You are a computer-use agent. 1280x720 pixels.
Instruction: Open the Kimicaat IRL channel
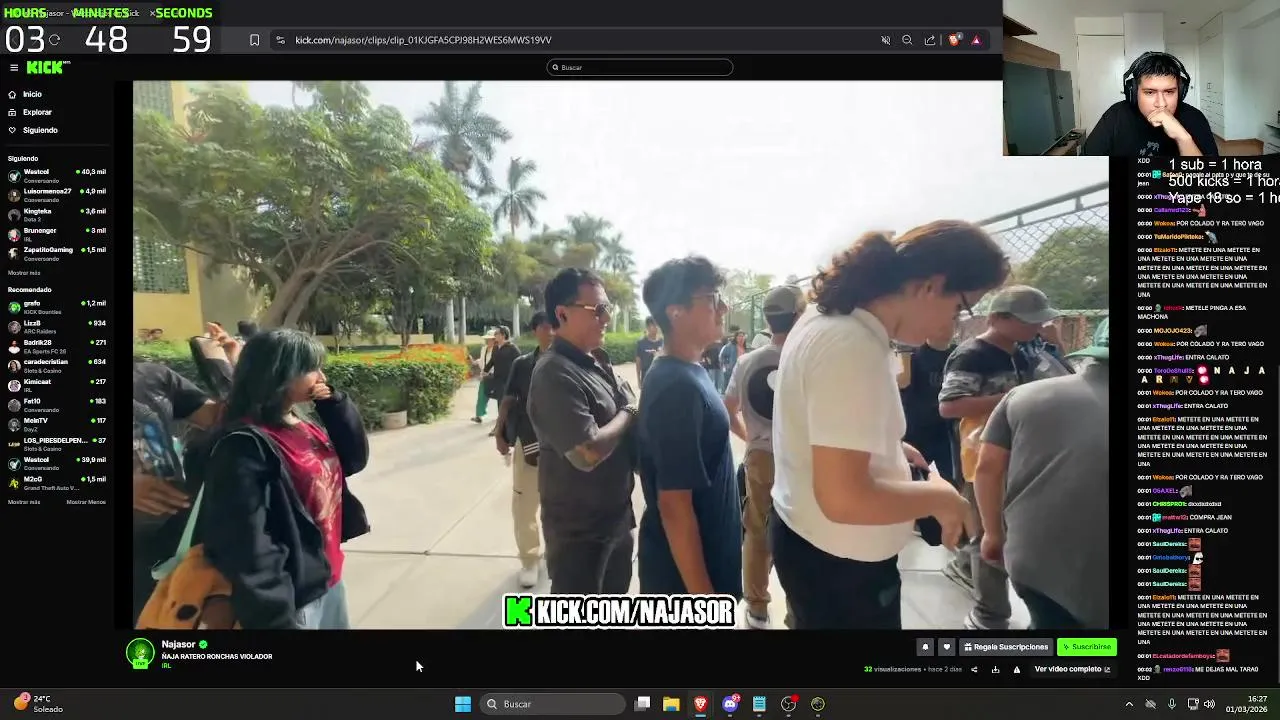57,385
